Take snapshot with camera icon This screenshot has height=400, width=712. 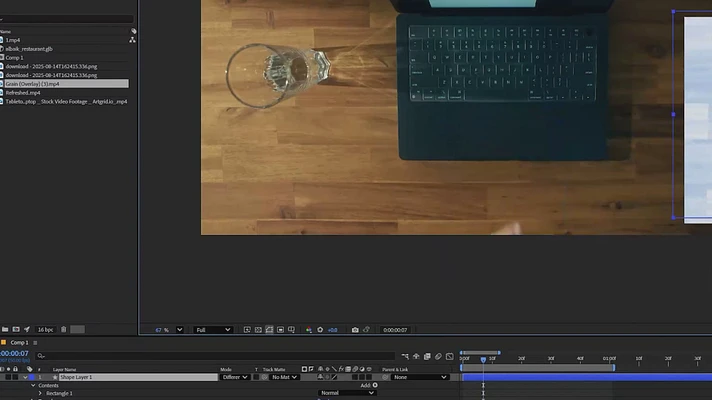[355, 330]
